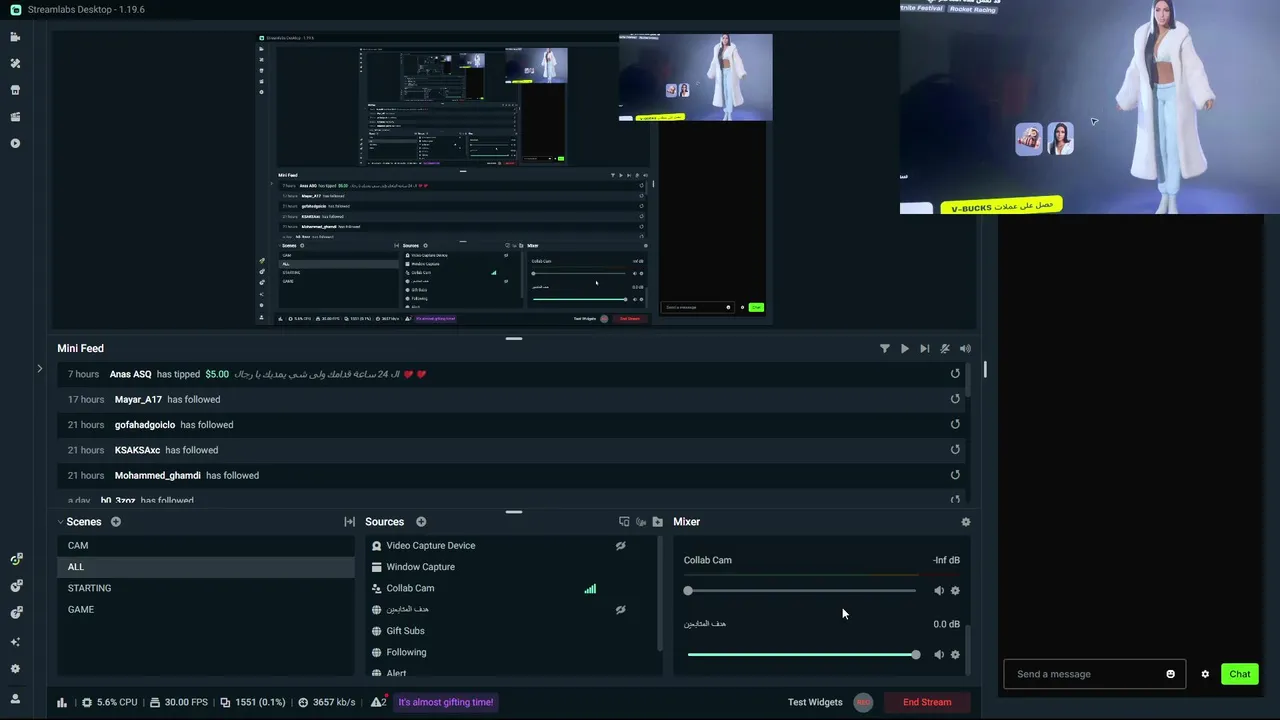1280x720 pixels.
Task: Open Mini Feed filter icon
Action: pos(884,349)
